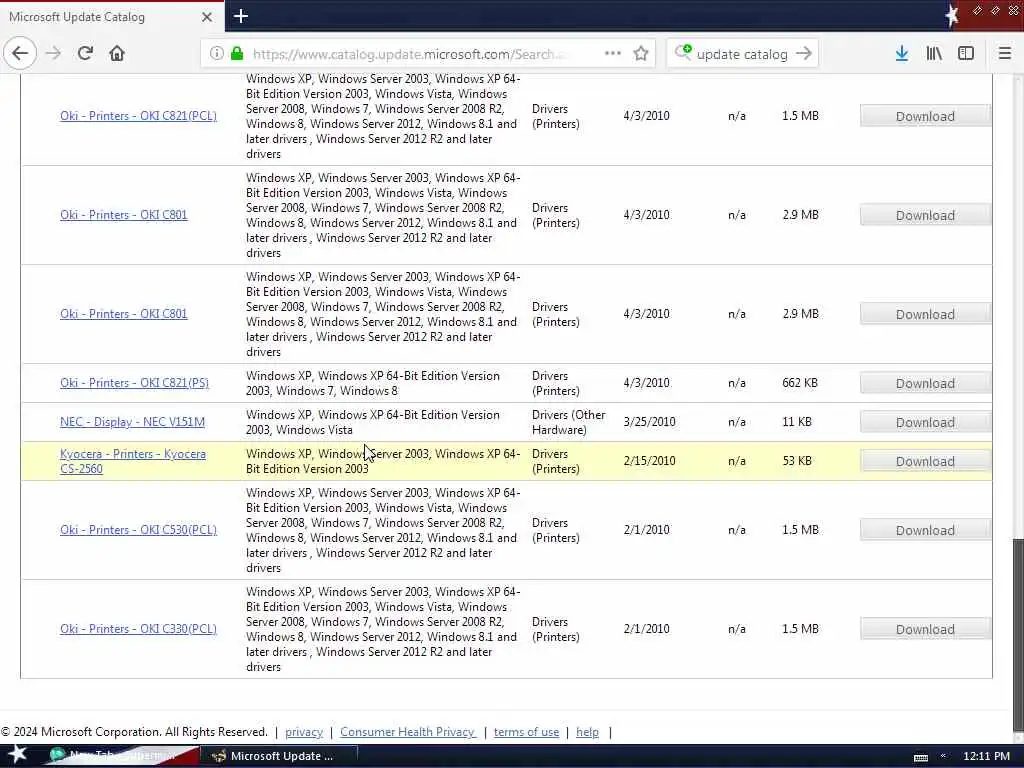Image resolution: width=1024 pixels, height=768 pixels.
Task: Open the browser home page icon
Action: point(117,53)
